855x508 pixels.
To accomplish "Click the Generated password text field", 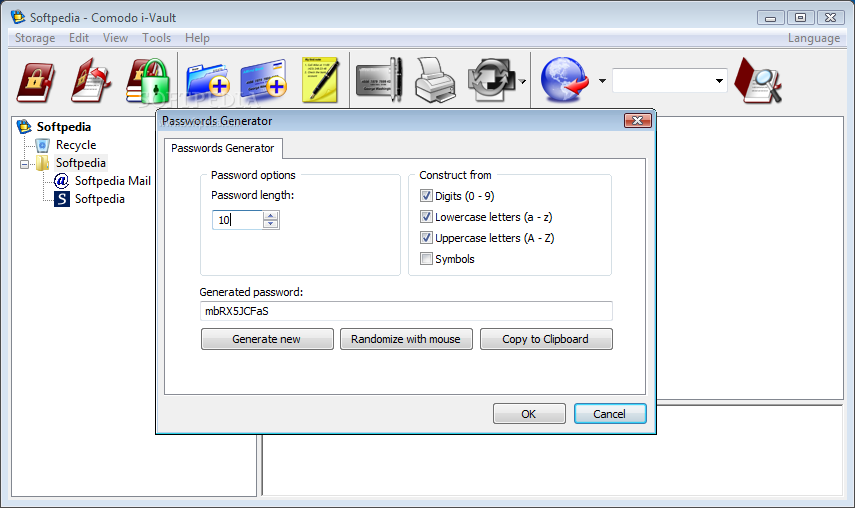I will pyautogui.click(x=406, y=311).
